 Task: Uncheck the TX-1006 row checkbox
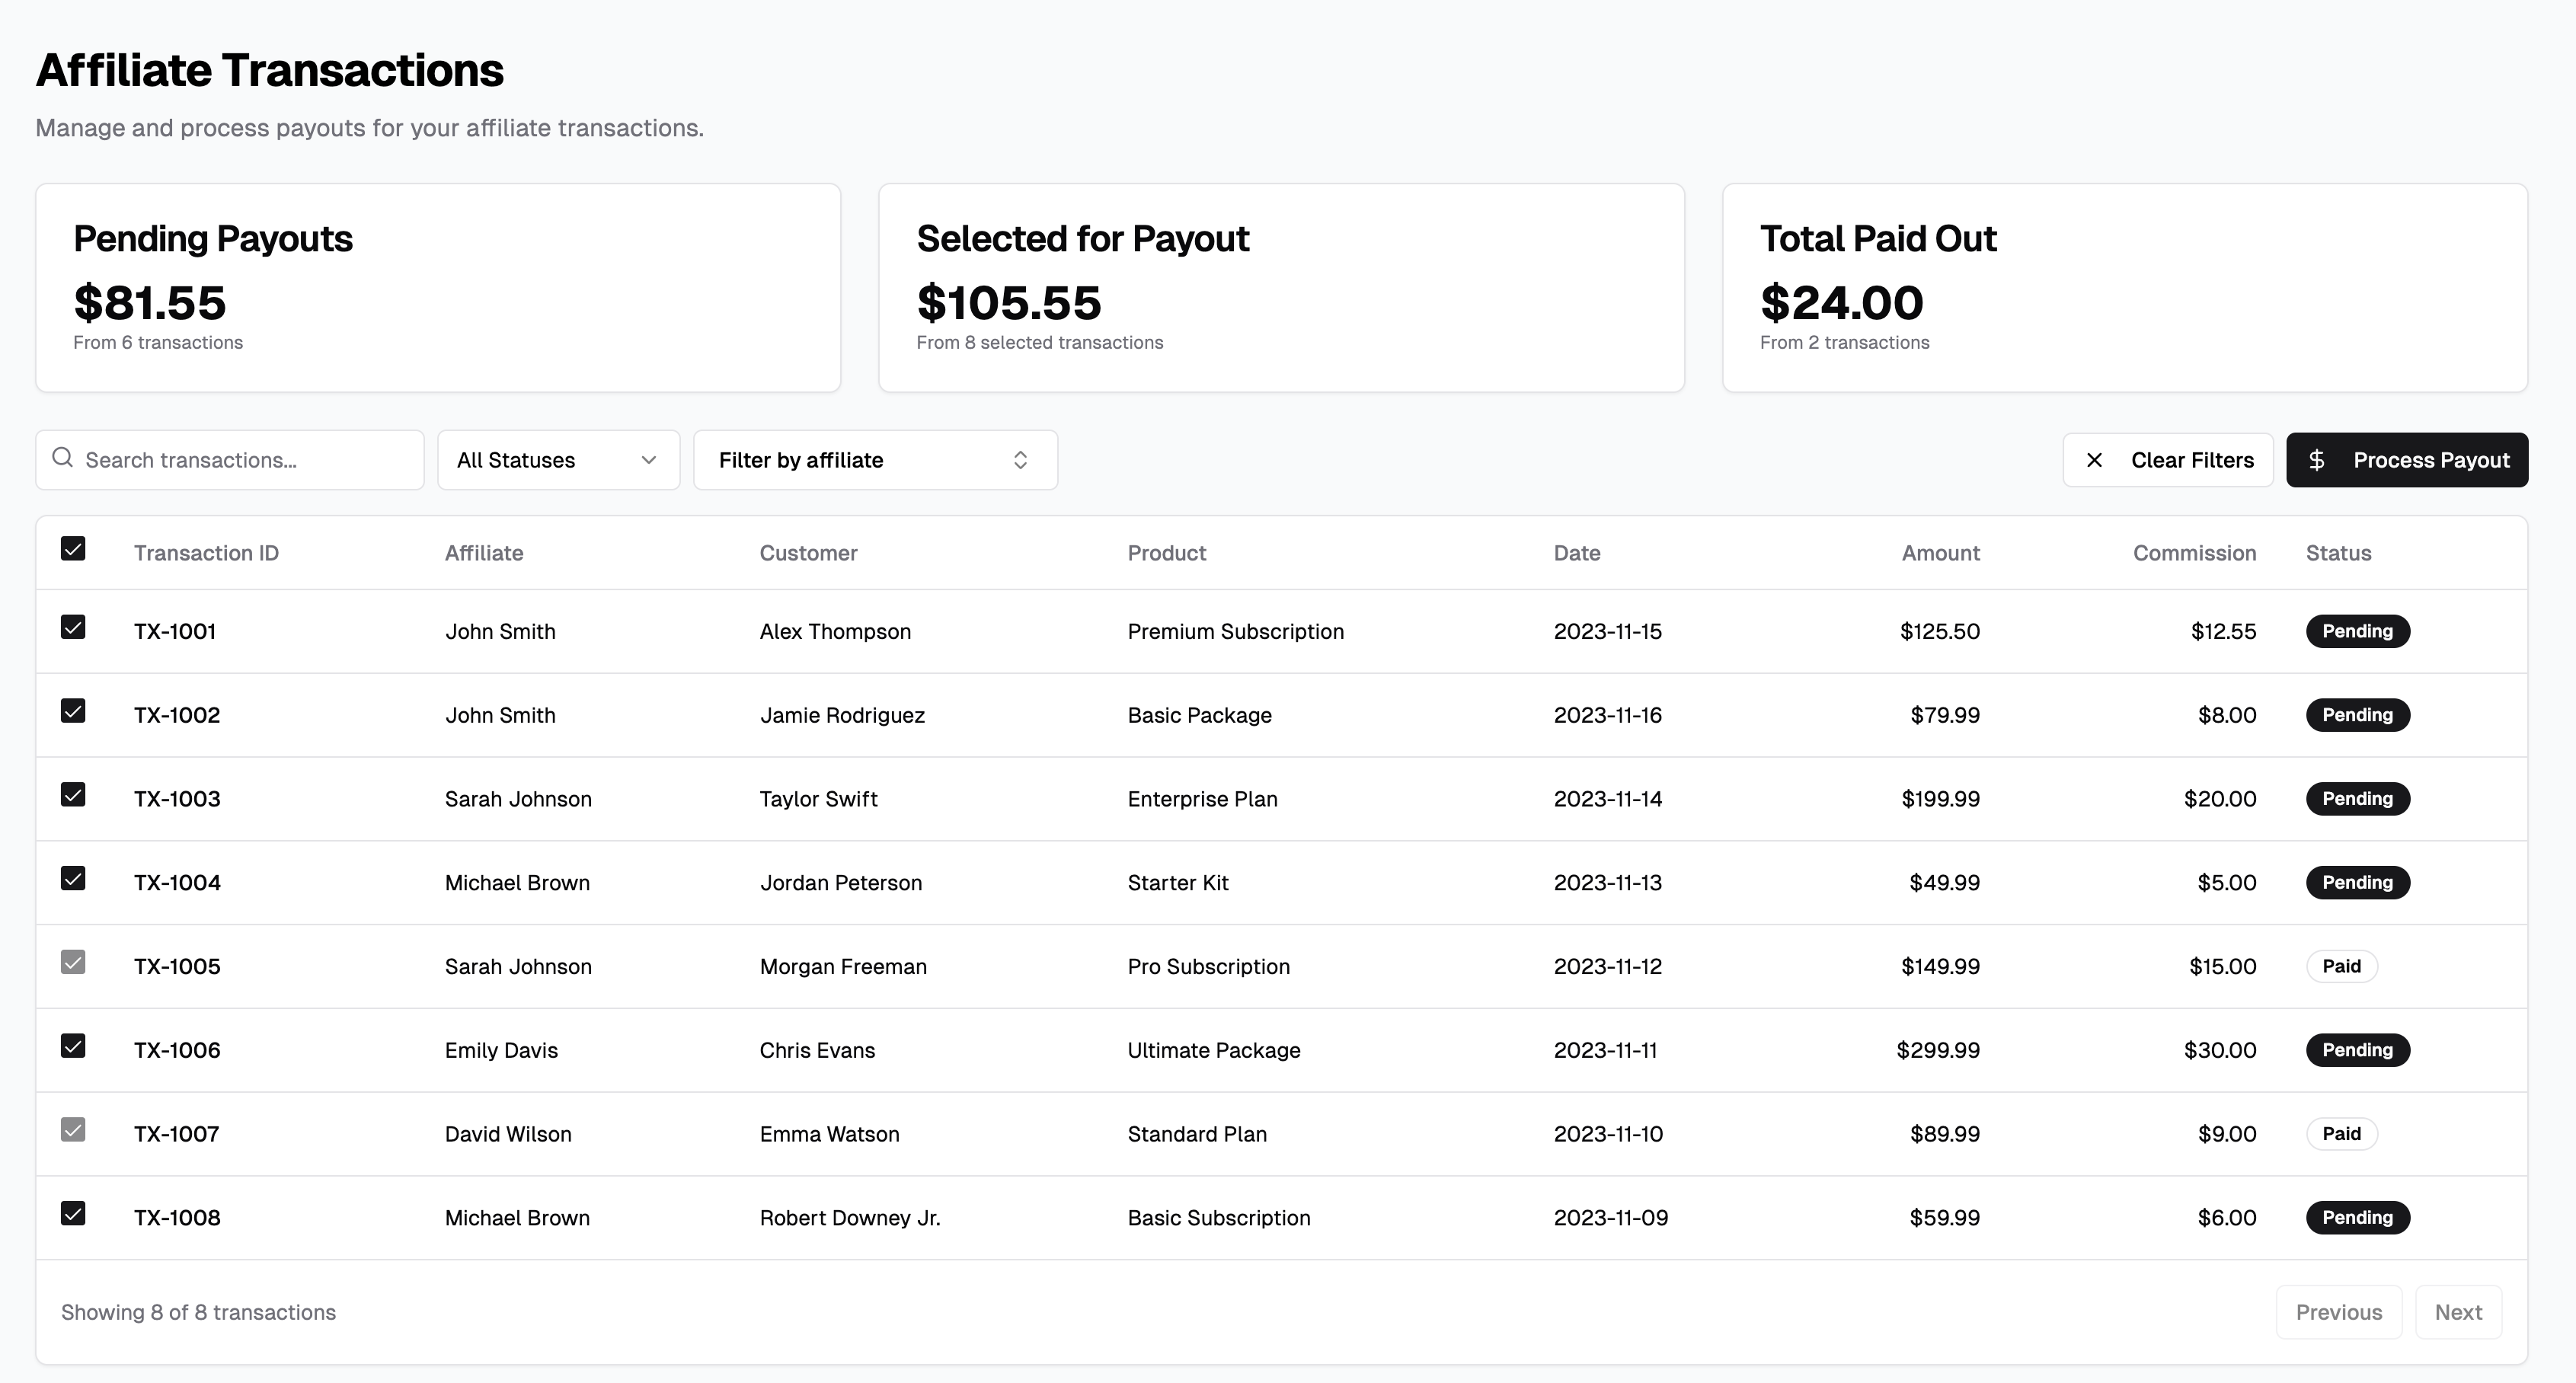click(73, 1046)
